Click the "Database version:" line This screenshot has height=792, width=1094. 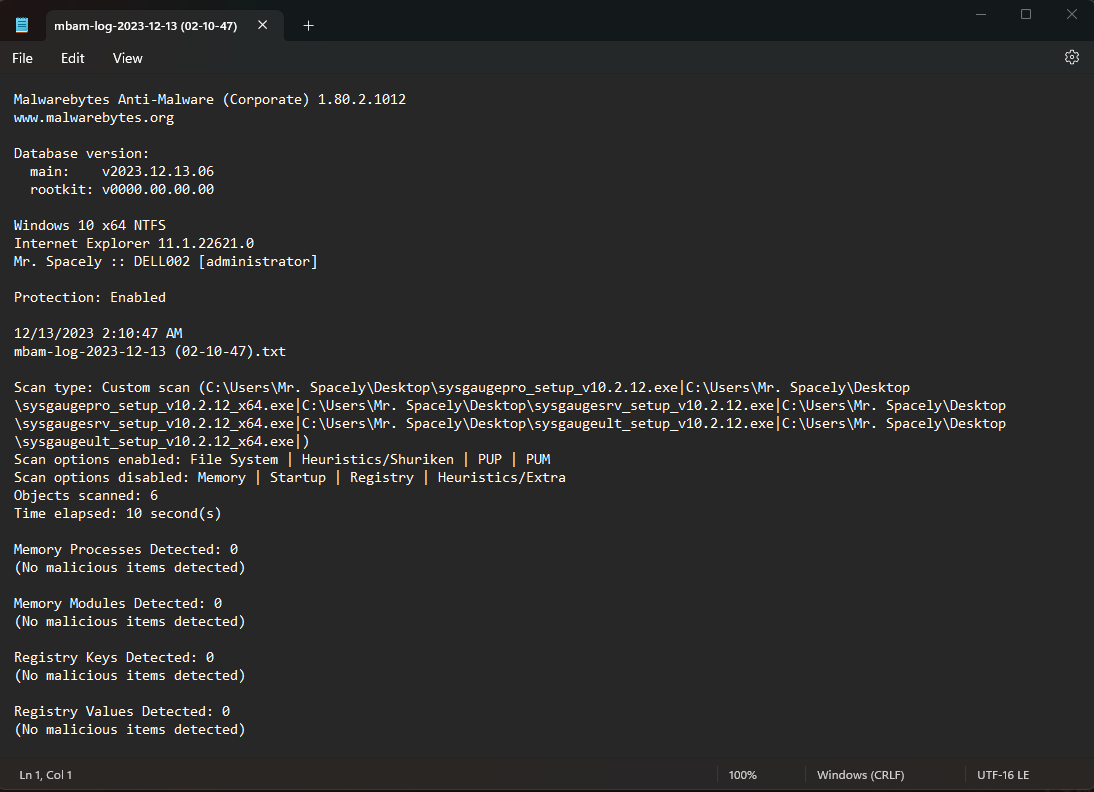(82, 154)
